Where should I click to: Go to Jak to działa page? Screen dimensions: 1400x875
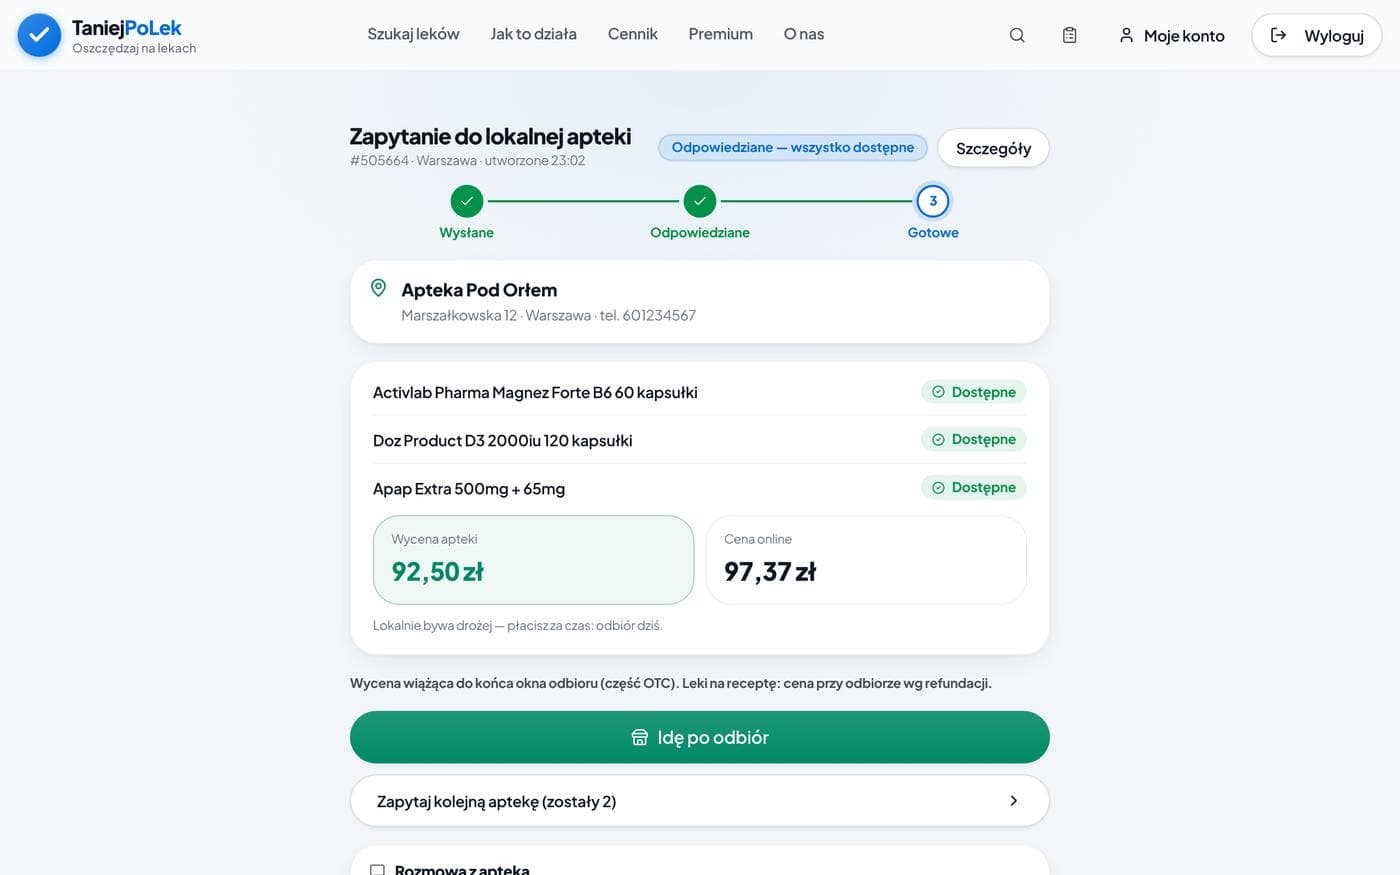point(533,34)
